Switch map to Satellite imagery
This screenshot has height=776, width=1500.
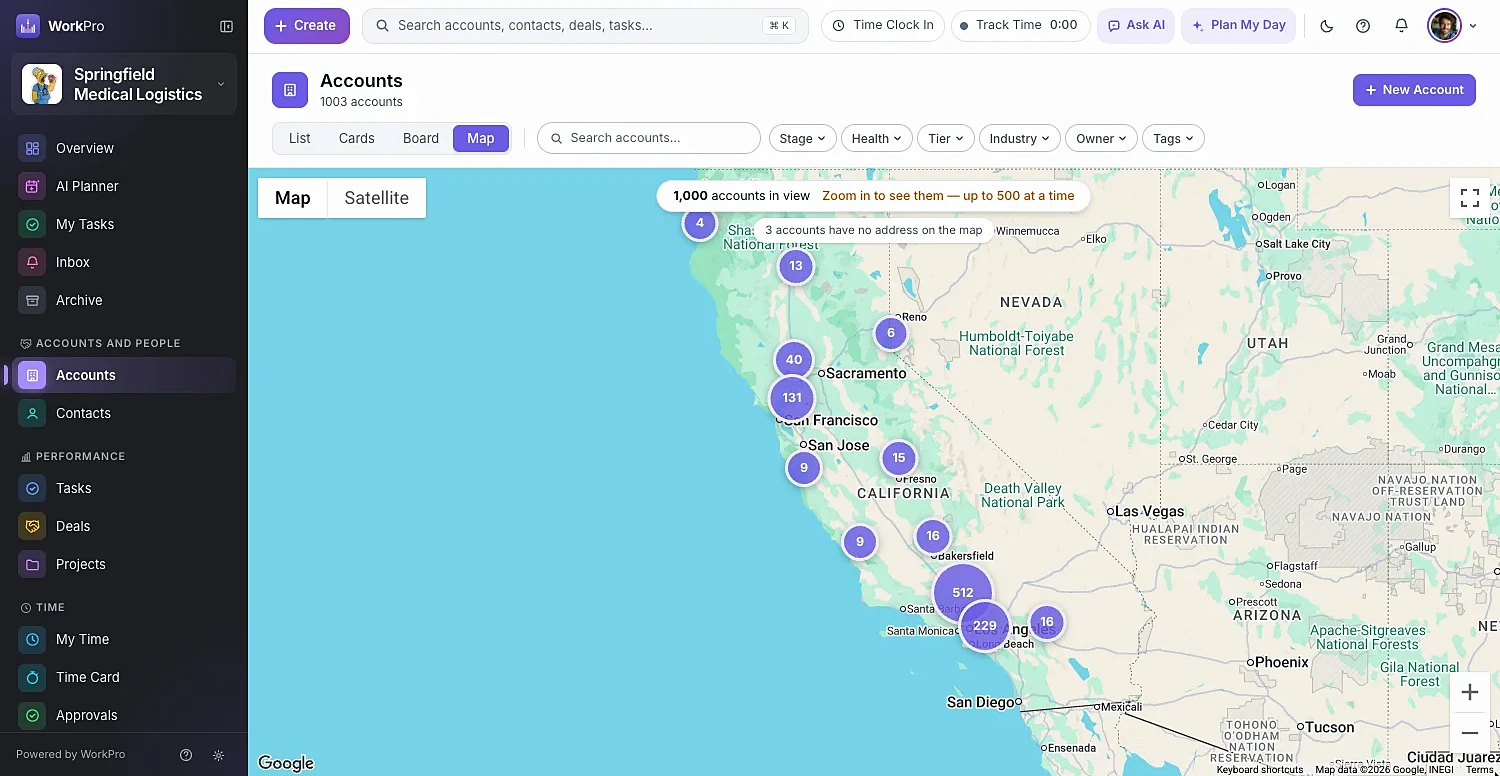(x=377, y=198)
